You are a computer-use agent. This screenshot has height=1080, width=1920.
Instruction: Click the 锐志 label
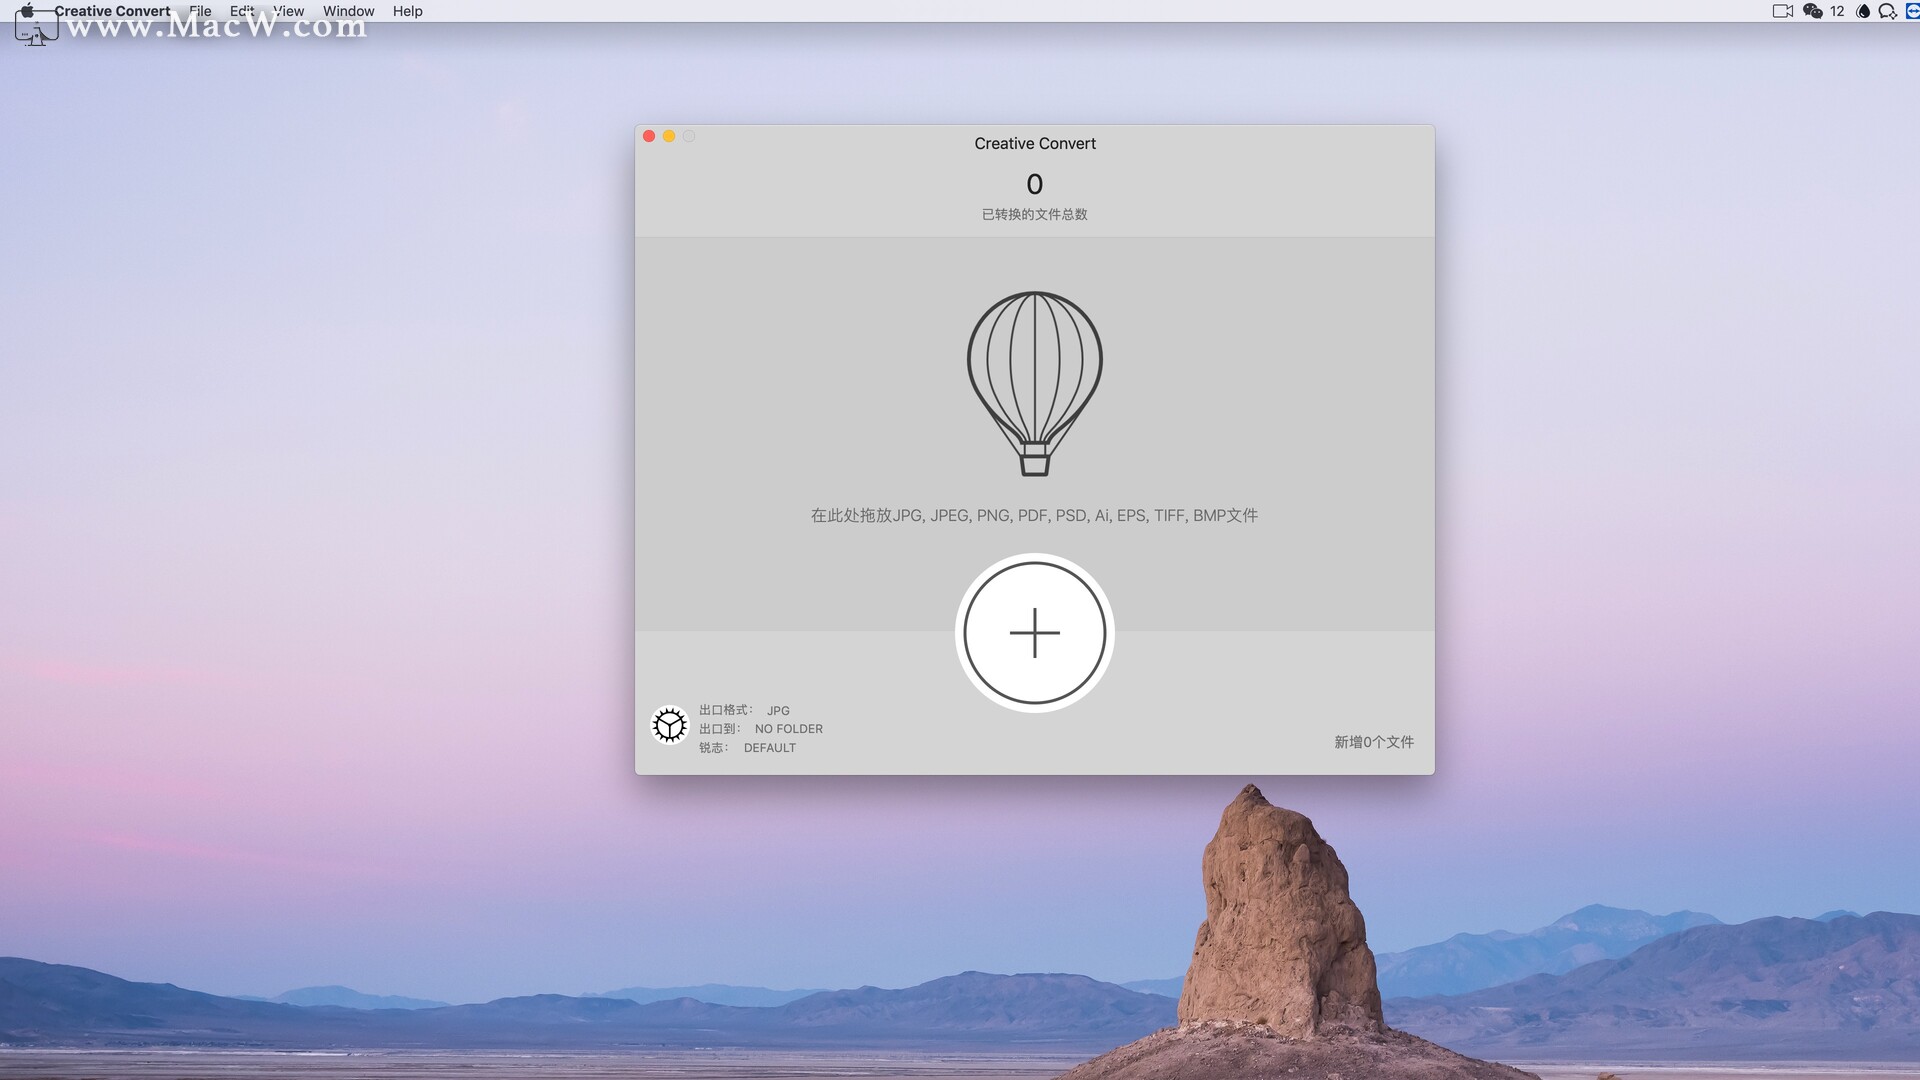click(x=714, y=748)
